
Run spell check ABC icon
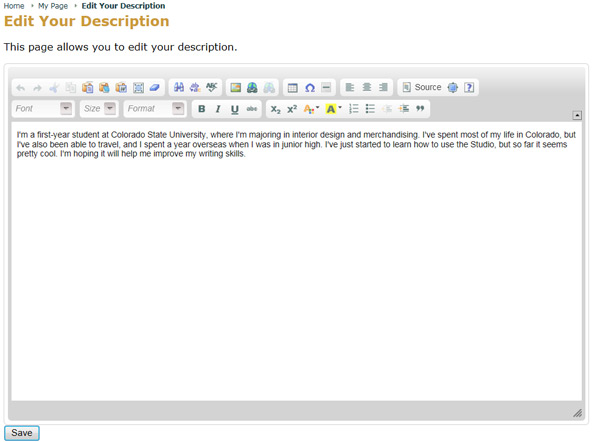click(211, 88)
